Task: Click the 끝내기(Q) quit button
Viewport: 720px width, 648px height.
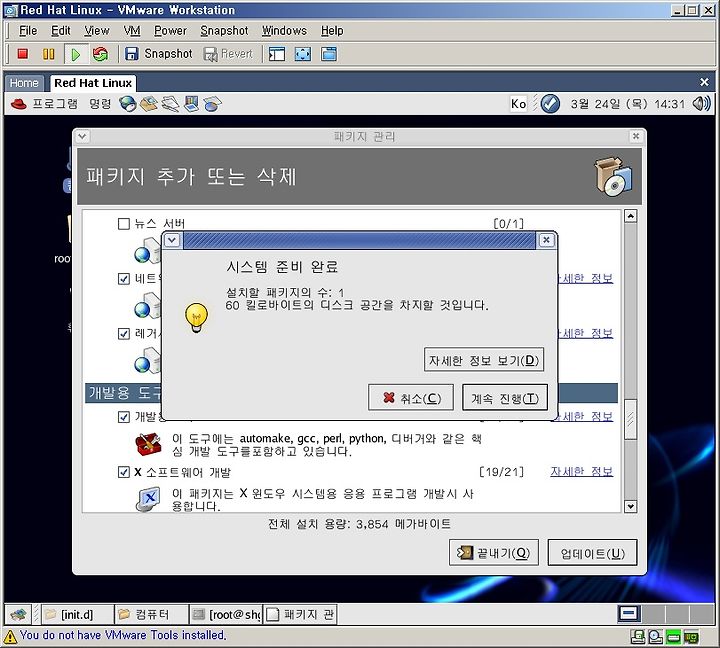Action: pos(494,553)
